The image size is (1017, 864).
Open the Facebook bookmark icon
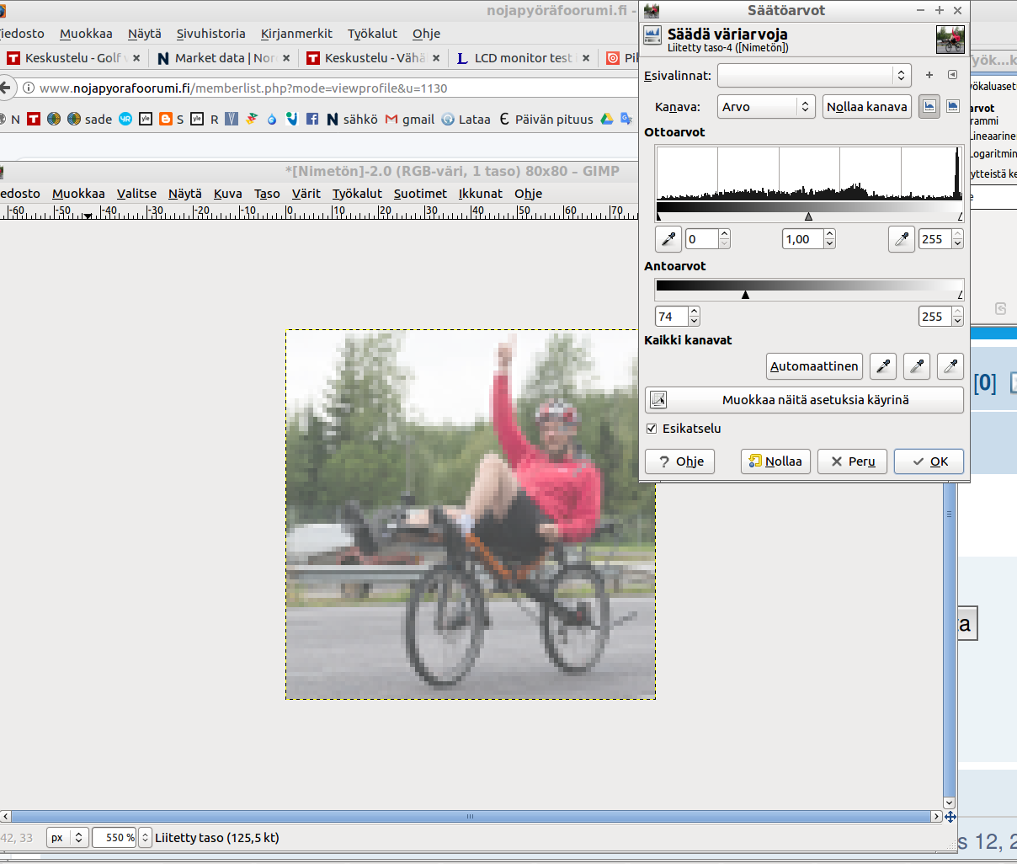coord(312,119)
